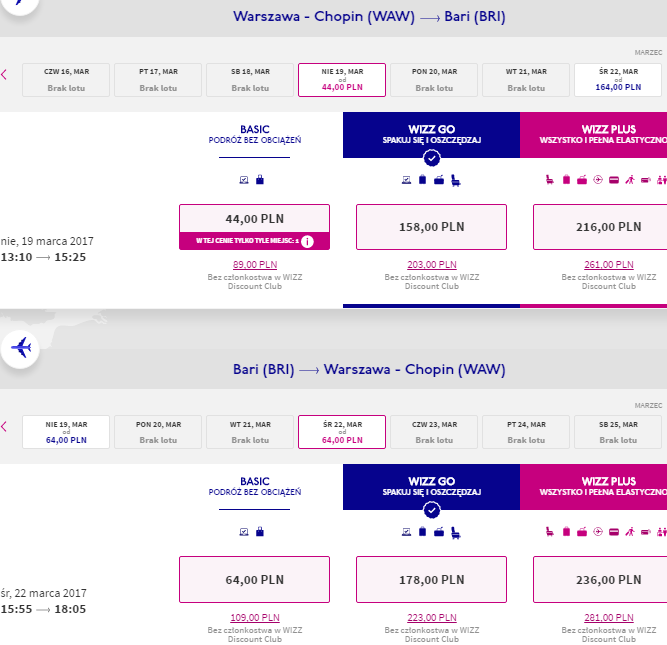This screenshot has width=667, height=645.
Task: Click return WIZZ PLUS seat icon
Action: coord(550,531)
